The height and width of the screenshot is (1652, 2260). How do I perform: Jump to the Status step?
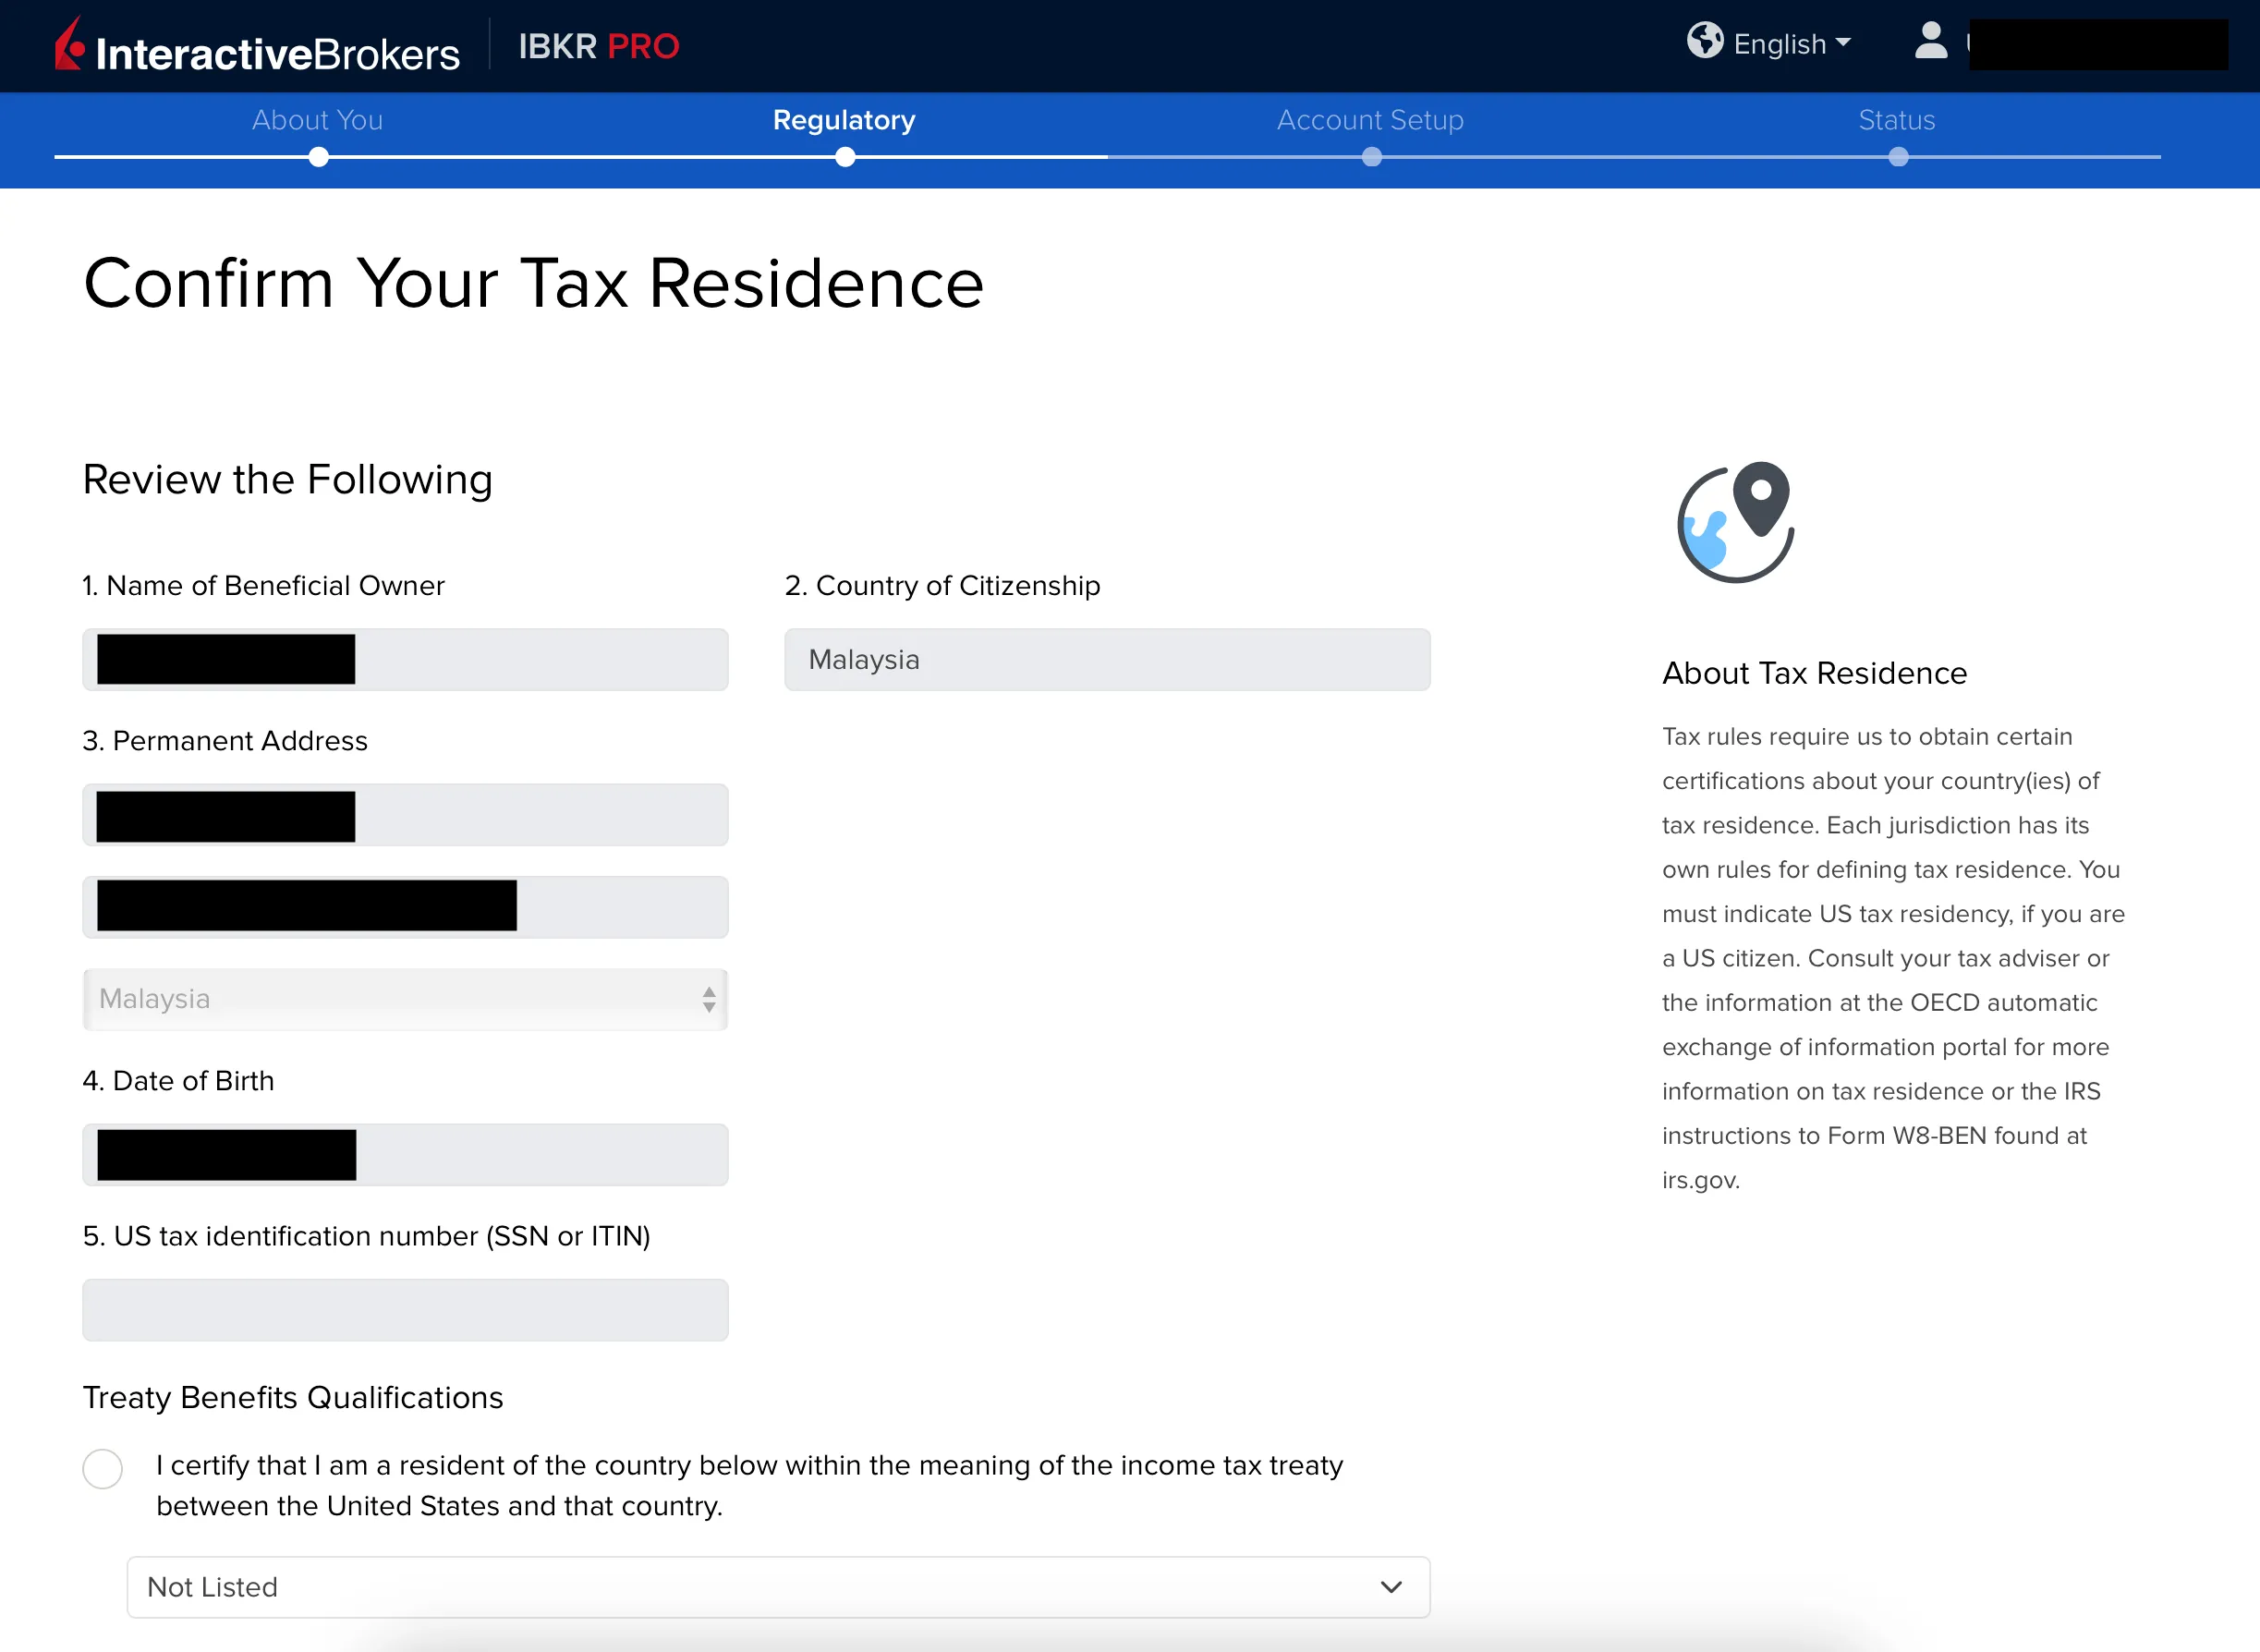(1898, 120)
